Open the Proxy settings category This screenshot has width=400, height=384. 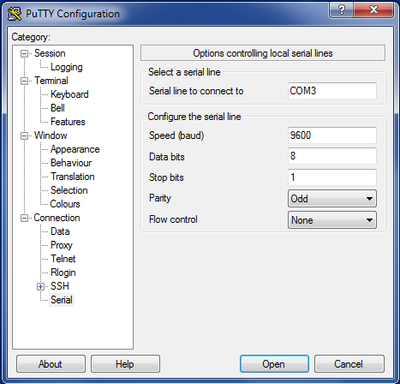(61, 245)
